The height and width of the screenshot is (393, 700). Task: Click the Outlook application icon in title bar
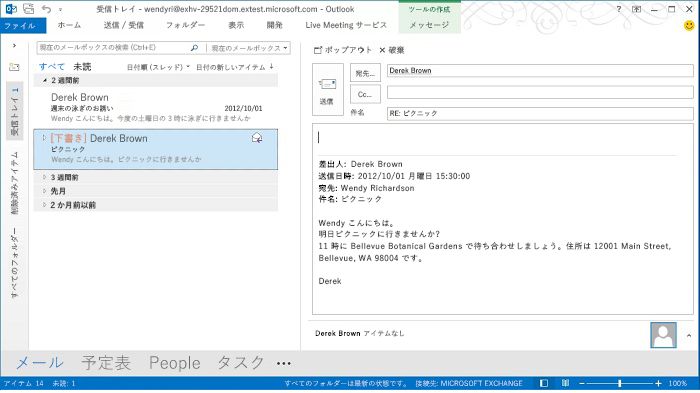(x=11, y=8)
